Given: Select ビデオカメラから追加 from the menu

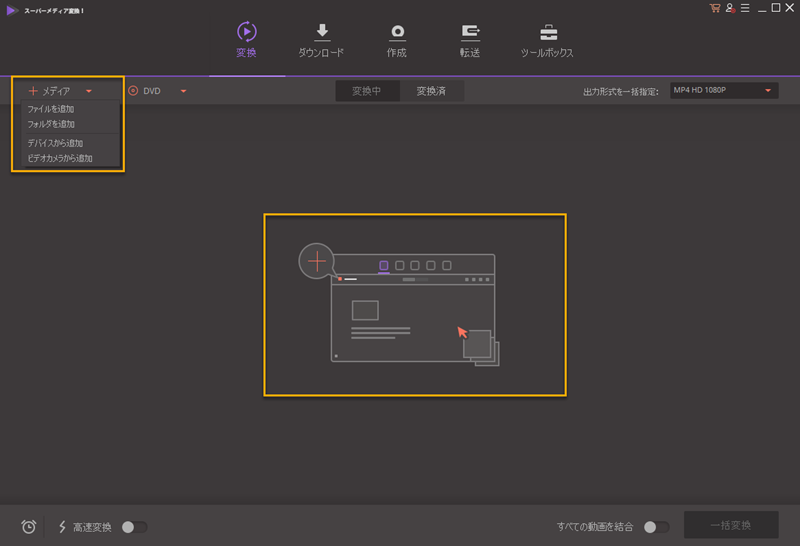Looking at the screenshot, I should [x=60, y=158].
